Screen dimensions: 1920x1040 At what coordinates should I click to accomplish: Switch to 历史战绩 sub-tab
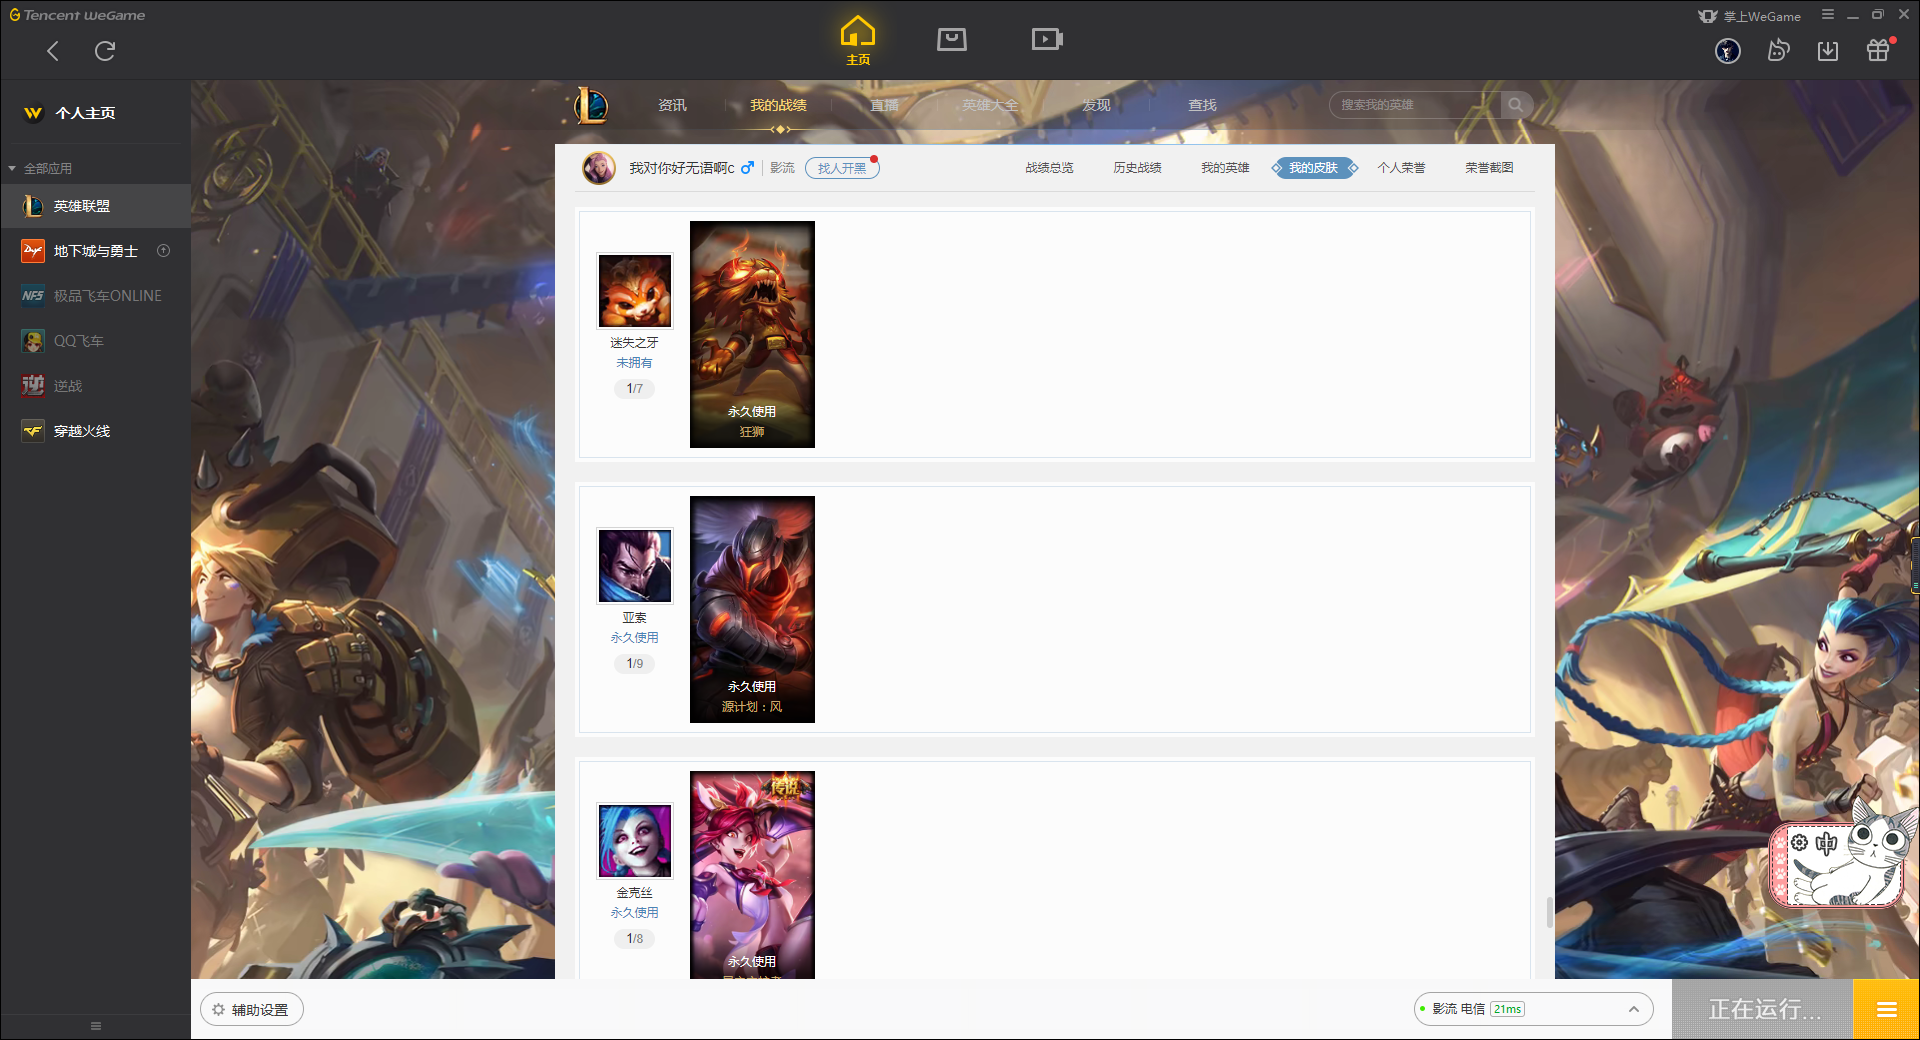[x=1137, y=168]
